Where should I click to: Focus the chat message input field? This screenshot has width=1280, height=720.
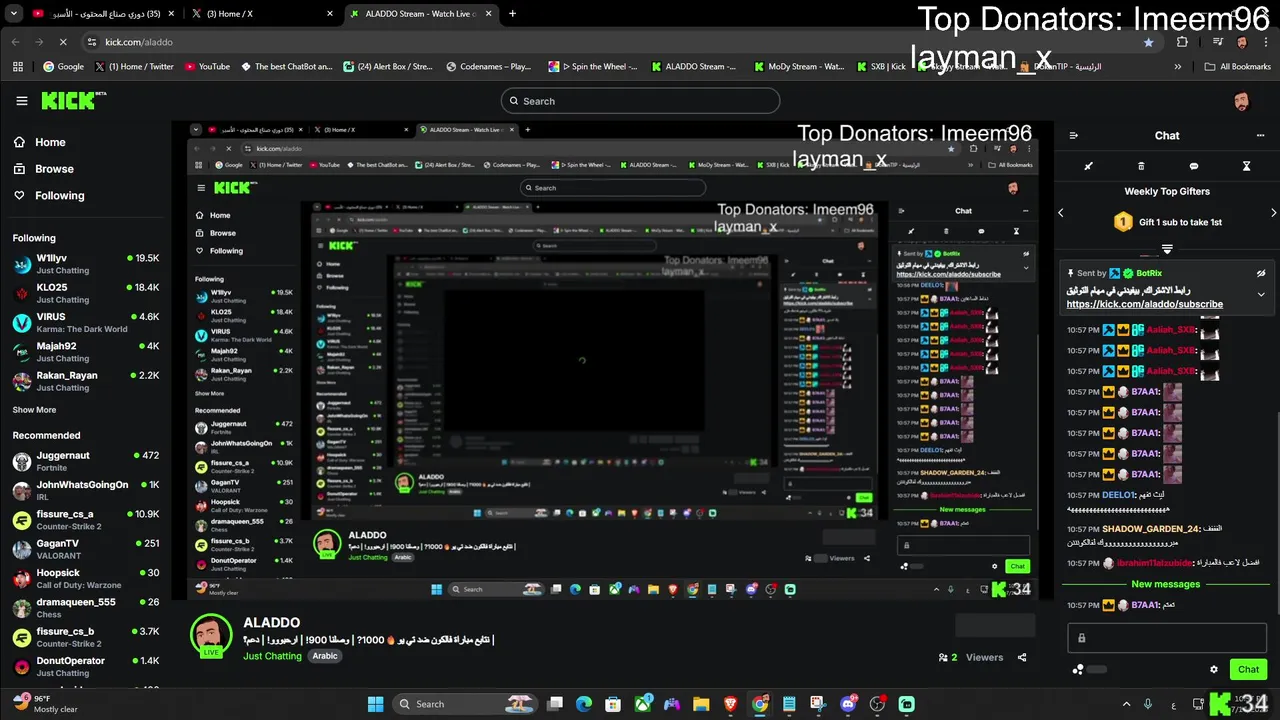[x=1165, y=638]
